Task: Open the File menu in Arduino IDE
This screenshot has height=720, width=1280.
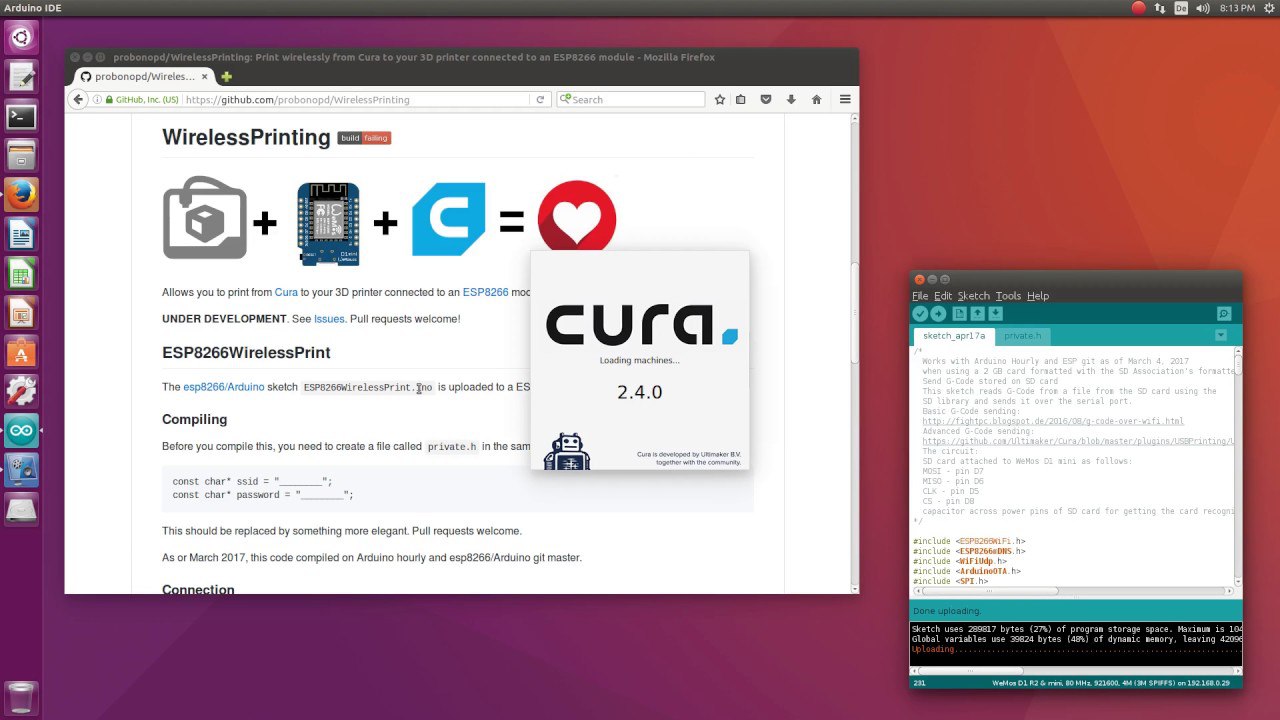Action: (920, 296)
